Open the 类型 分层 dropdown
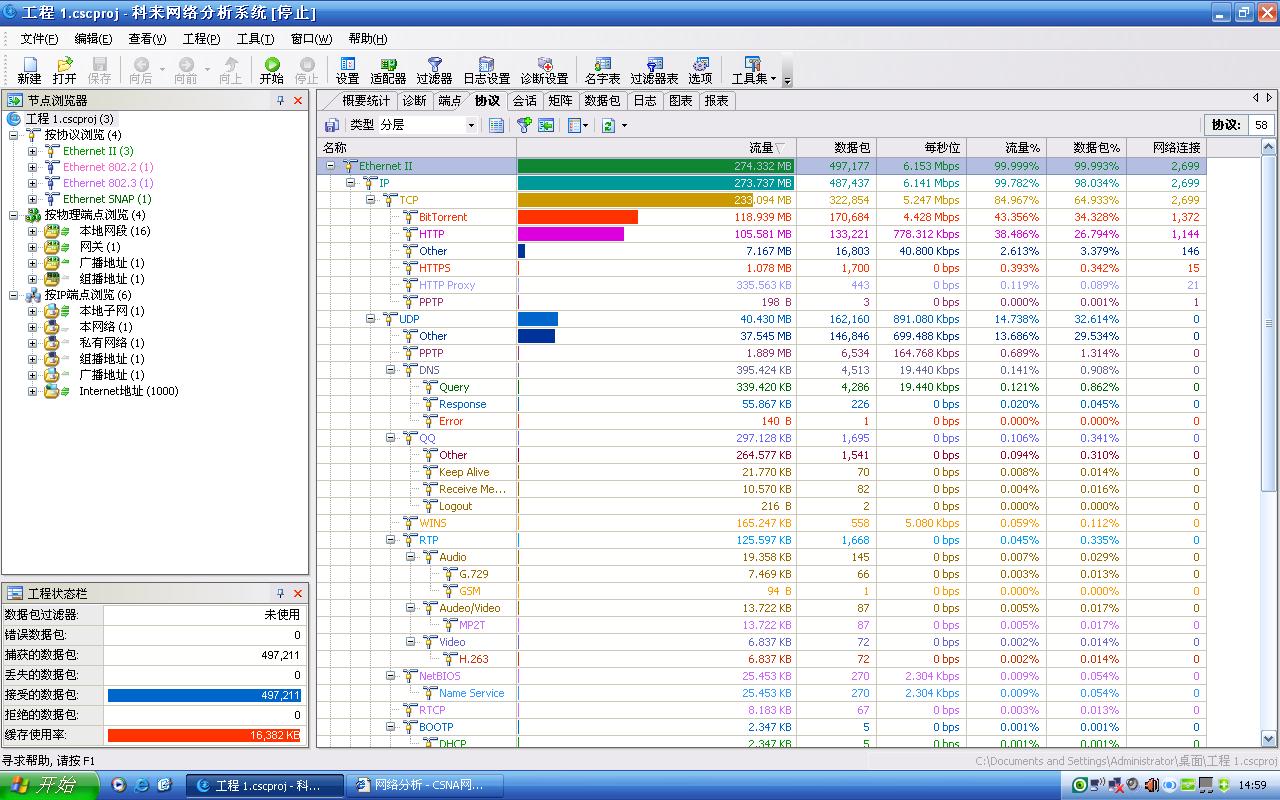1280x800 pixels. point(471,125)
